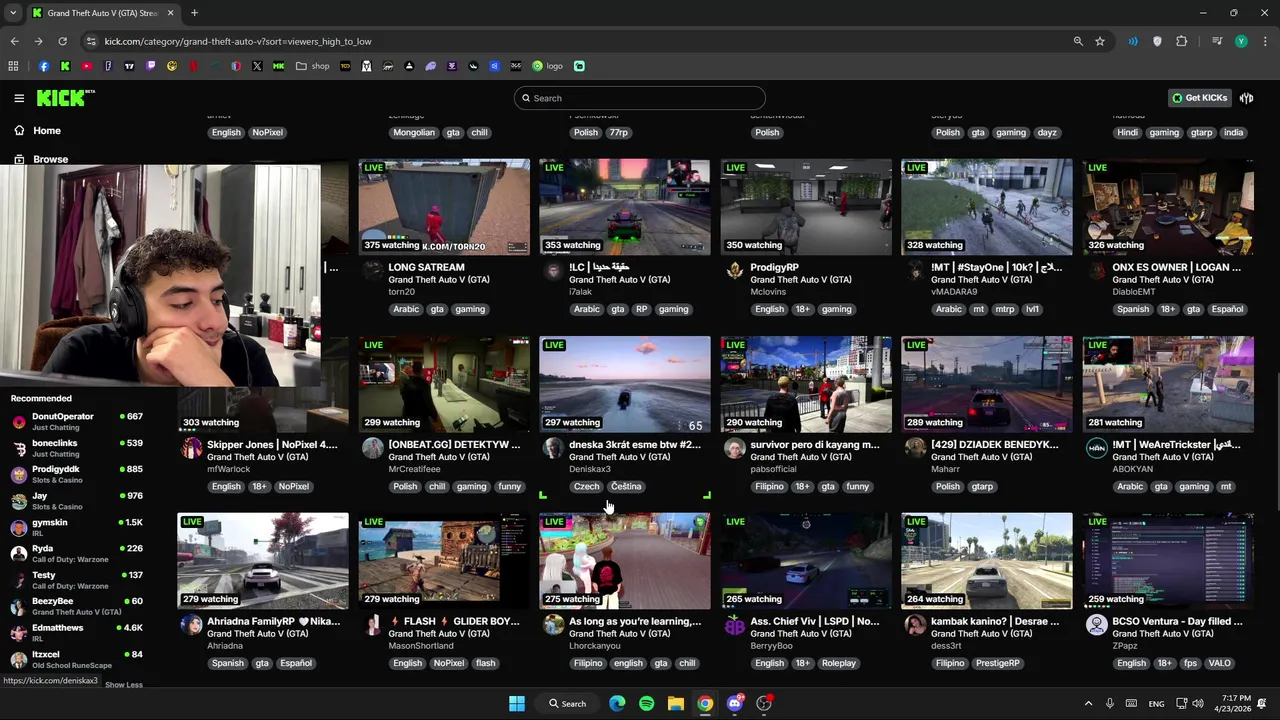Click the Kick search field

point(640,98)
